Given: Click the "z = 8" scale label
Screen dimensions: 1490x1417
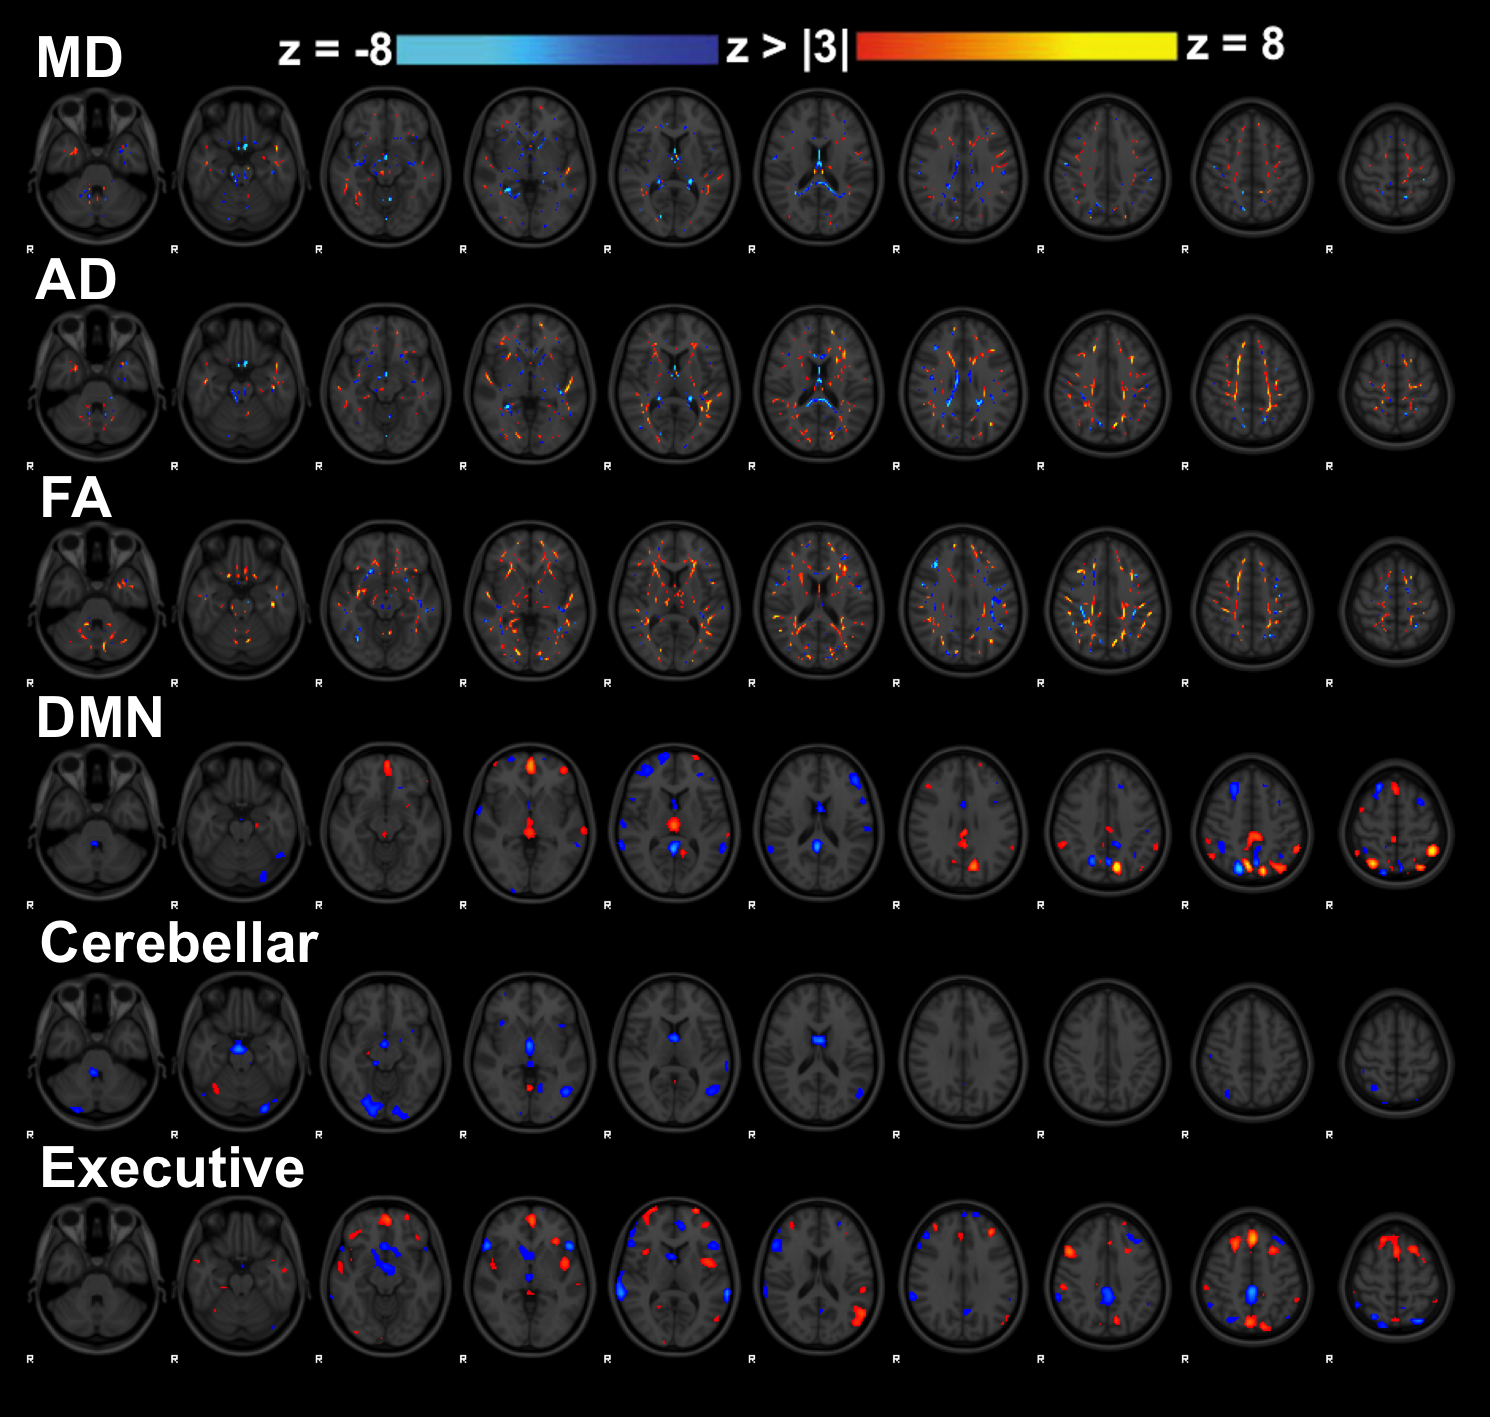Looking at the screenshot, I should pos(1235,45).
